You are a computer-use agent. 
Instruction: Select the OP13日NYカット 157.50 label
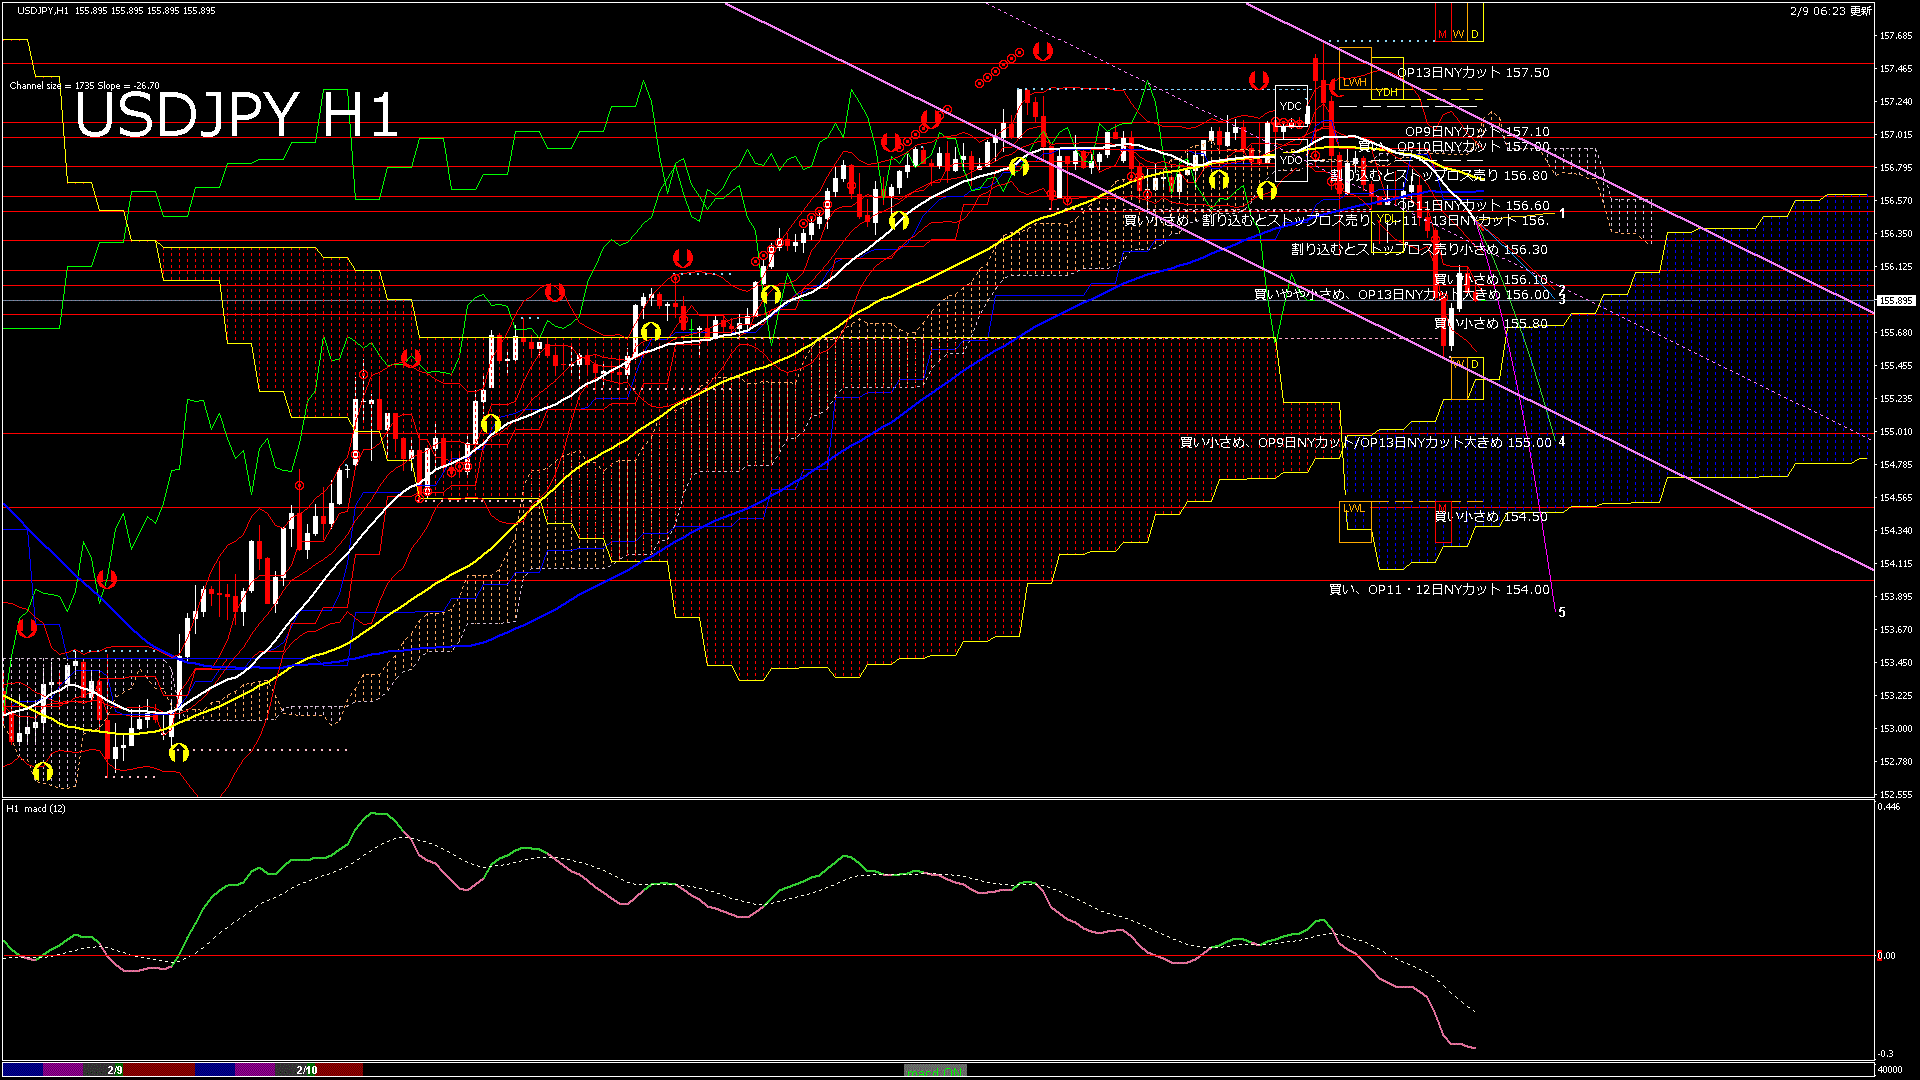[x=1472, y=73]
